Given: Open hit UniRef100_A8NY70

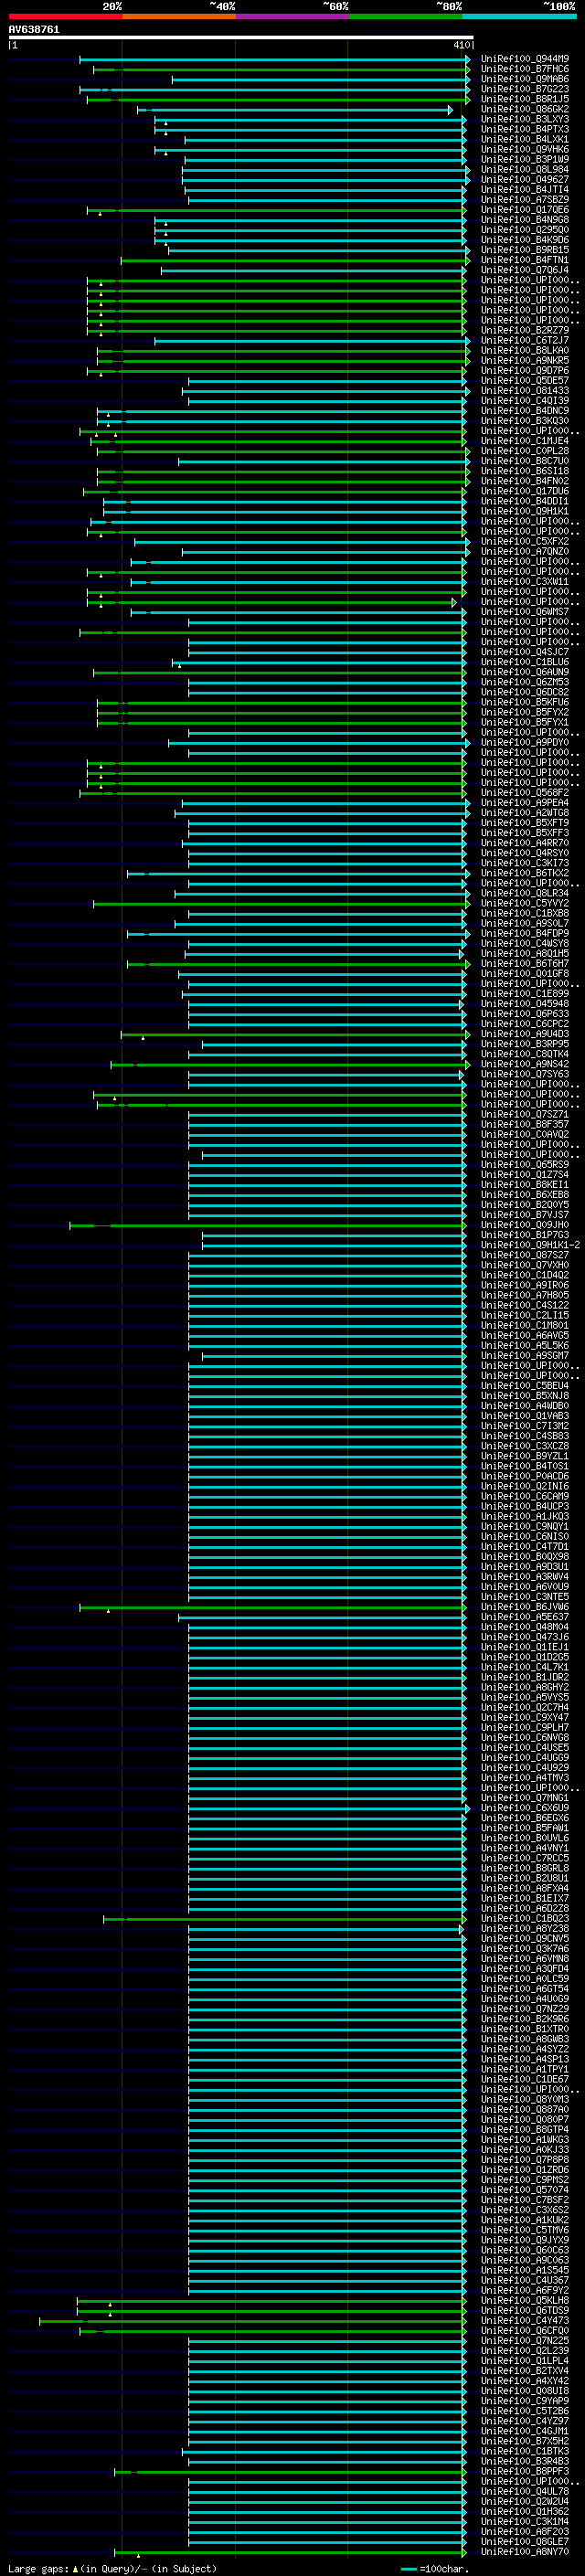Looking at the screenshot, I should pos(525,2551).
